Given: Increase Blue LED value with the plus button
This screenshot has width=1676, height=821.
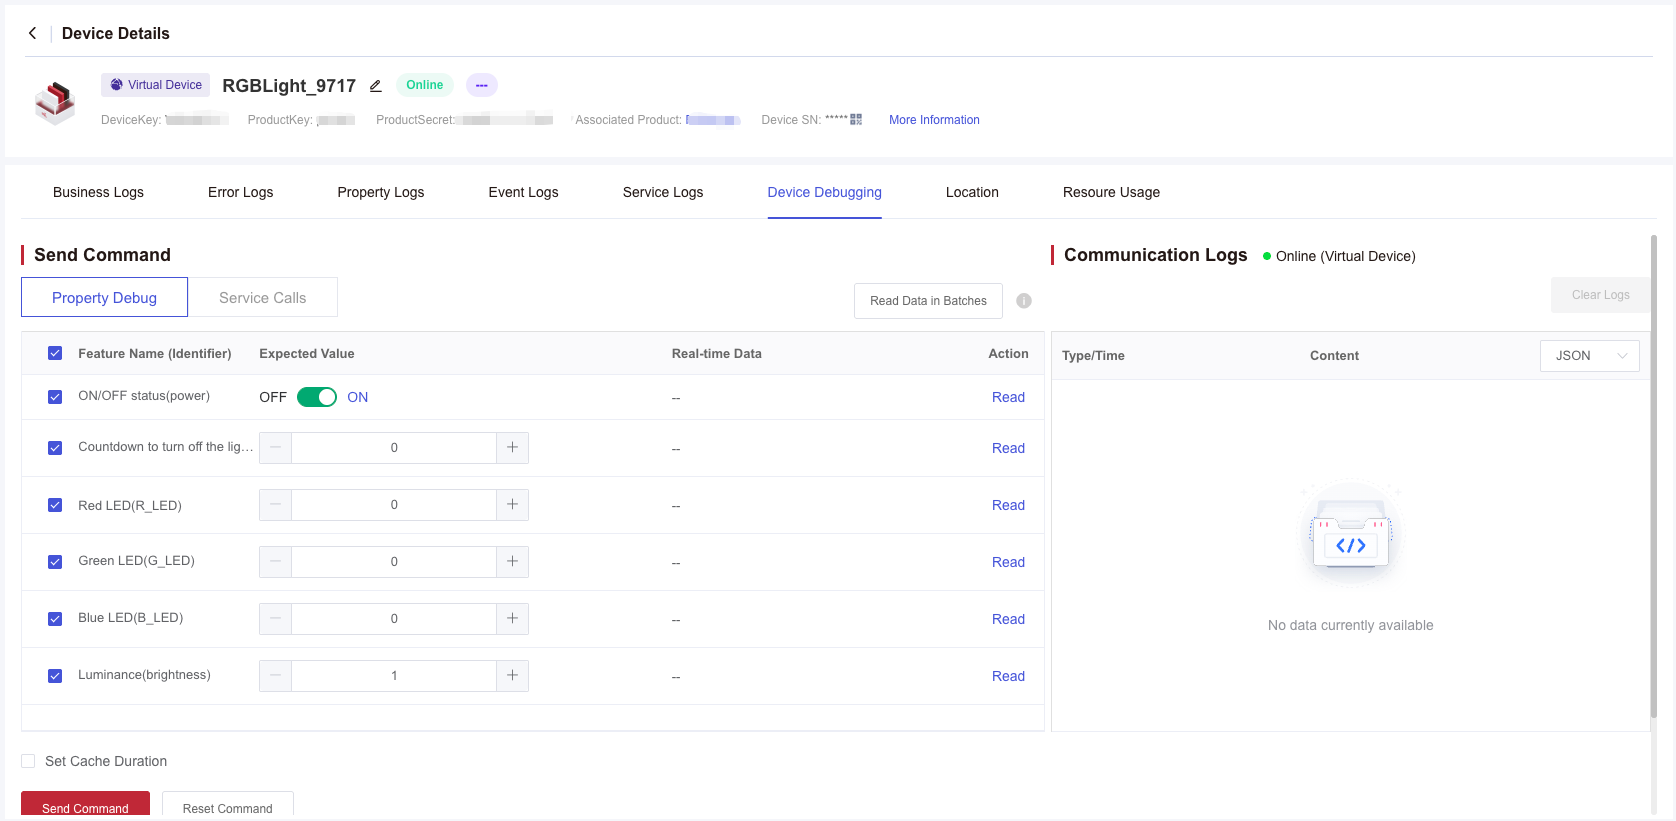Looking at the screenshot, I should pos(512,619).
